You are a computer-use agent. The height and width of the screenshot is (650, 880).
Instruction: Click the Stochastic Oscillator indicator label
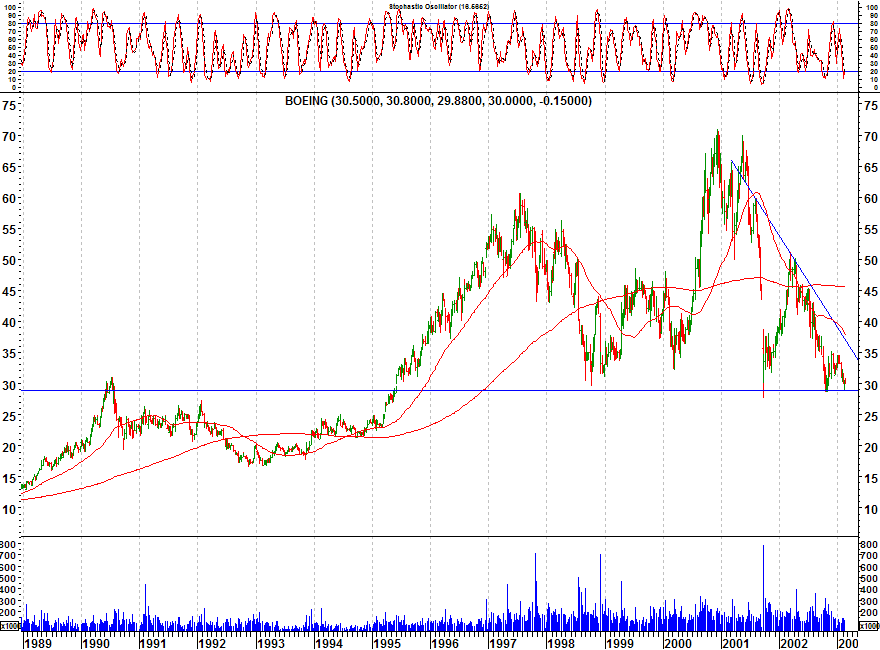coord(439,6)
